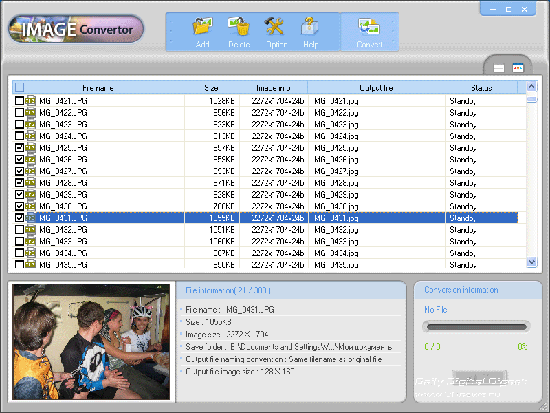Viewport: 550px width, 413px height.
Task: Click the file icon of MG_0428 row
Action: (x=31, y=183)
